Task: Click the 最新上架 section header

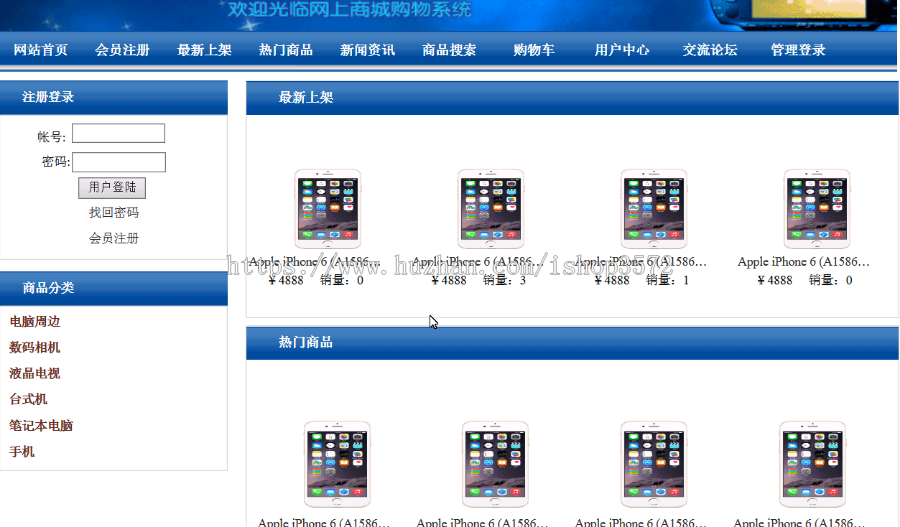Action: tap(306, 98)
